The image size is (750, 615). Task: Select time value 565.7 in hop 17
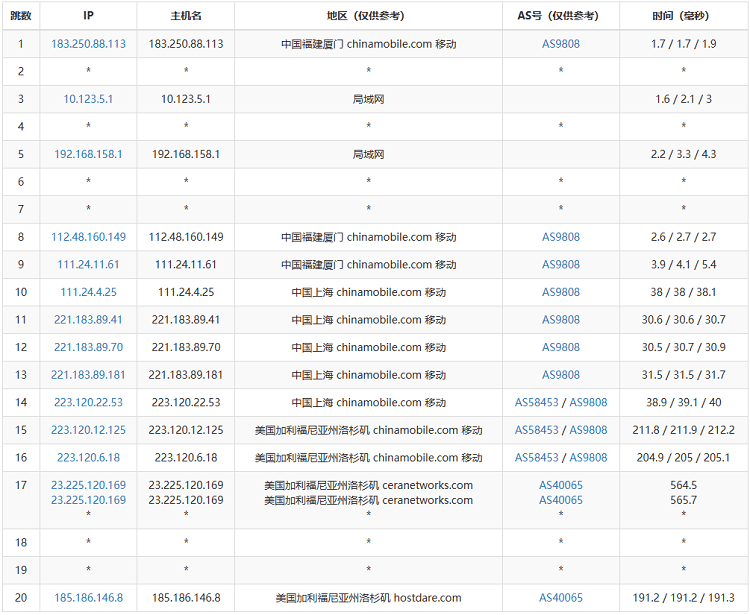684,500
